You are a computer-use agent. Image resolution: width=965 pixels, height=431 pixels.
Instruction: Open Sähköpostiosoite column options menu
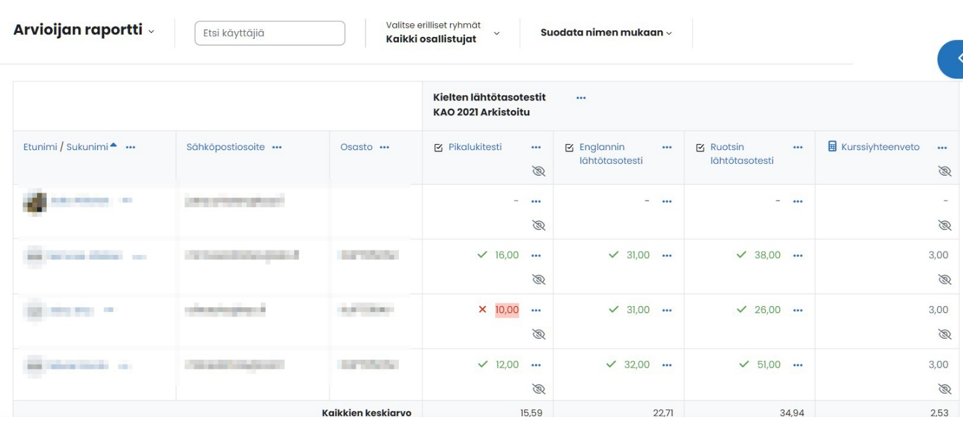277,148
